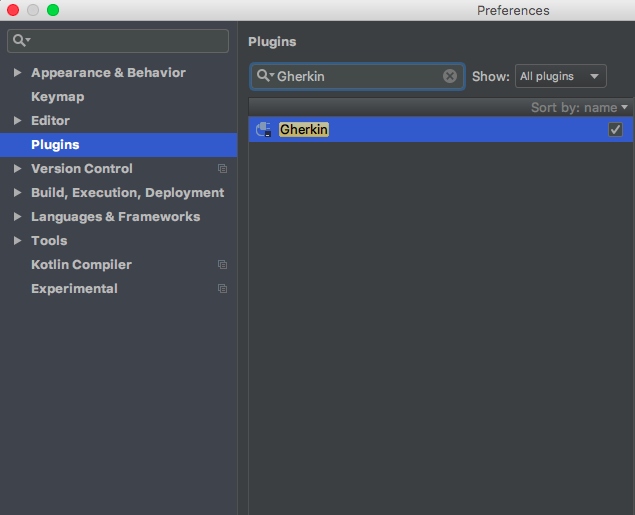Disable the Gherkin plugin checkbox

point(615,130)
